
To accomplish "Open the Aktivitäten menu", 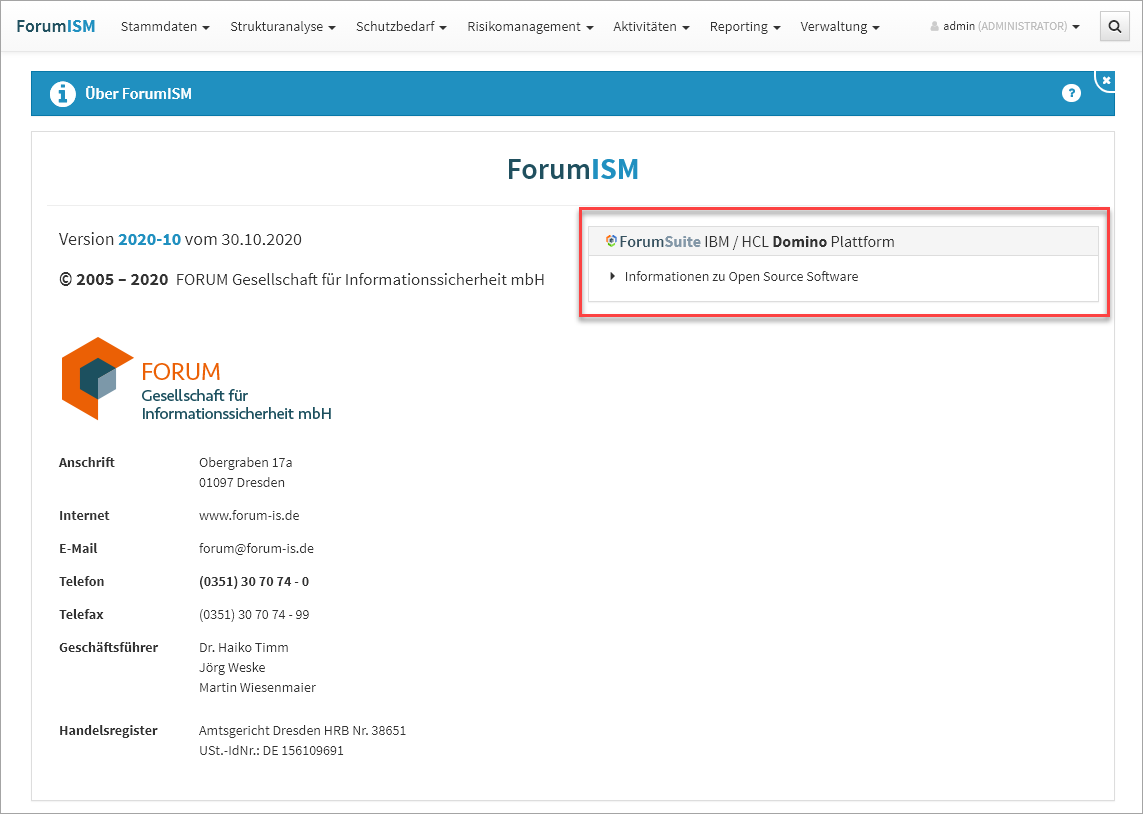I will 651,26.
